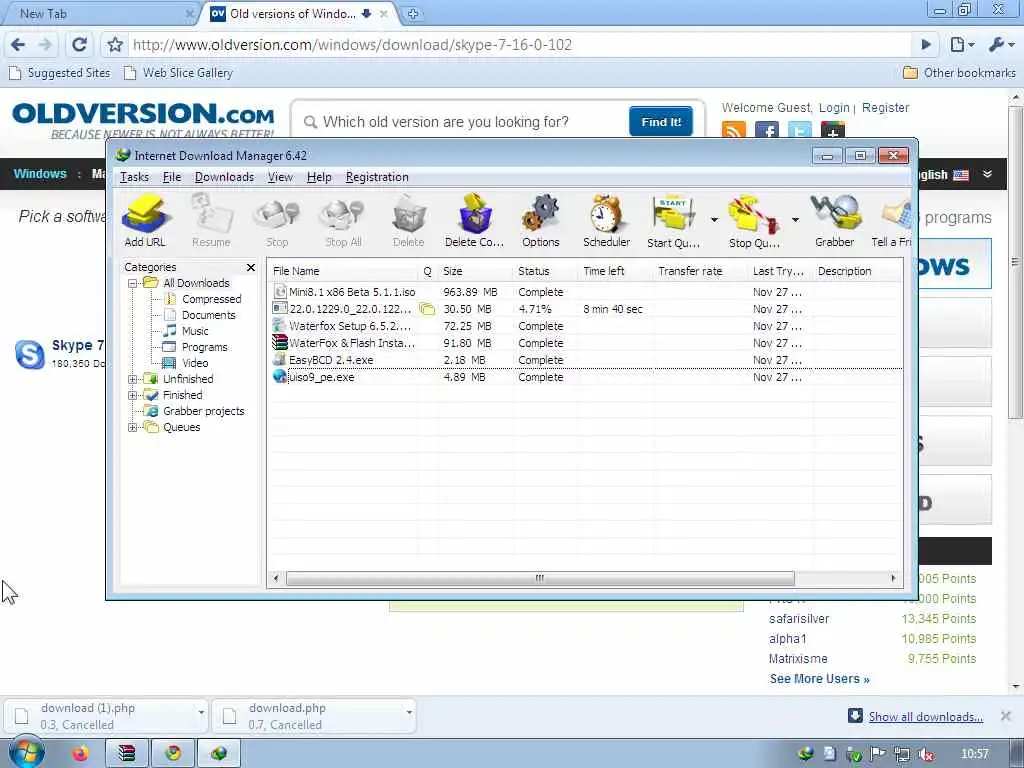
Task: Open the Help menu
Action: pos(319,177)
